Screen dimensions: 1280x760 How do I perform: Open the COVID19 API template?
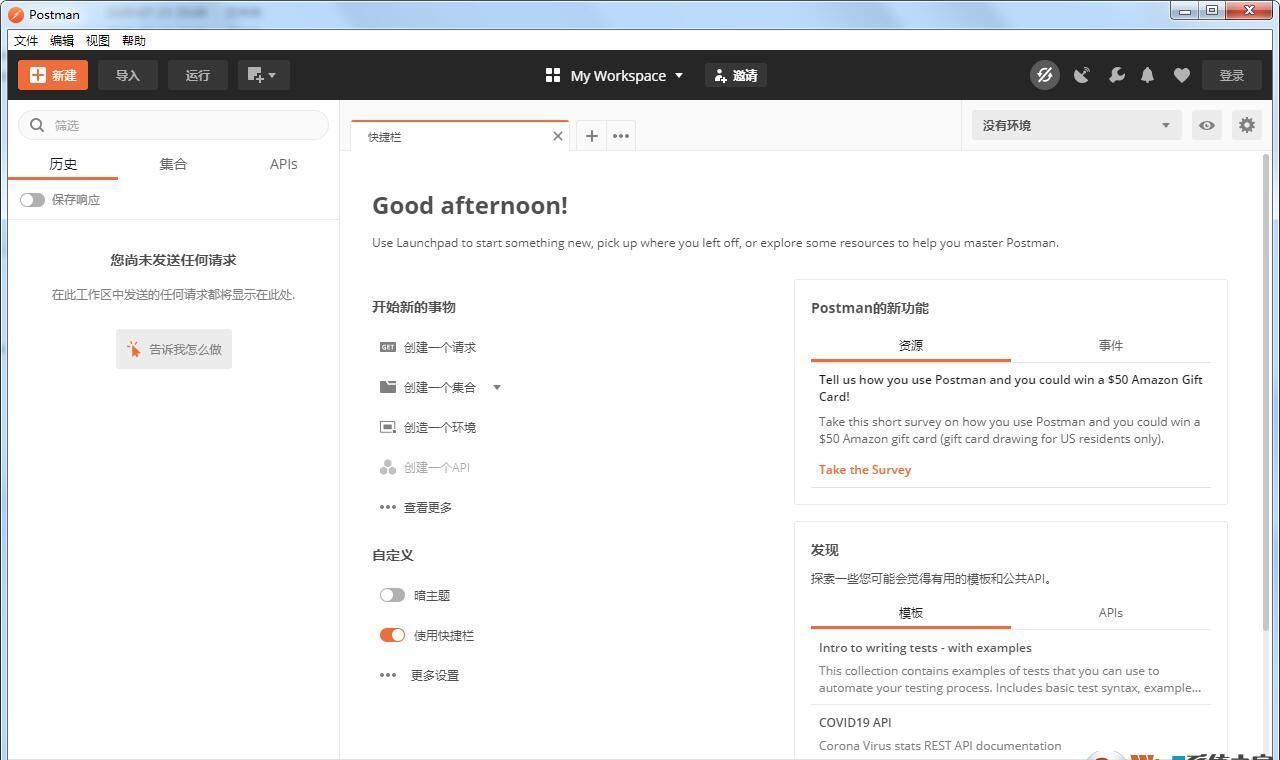click(x=855, y=722)
